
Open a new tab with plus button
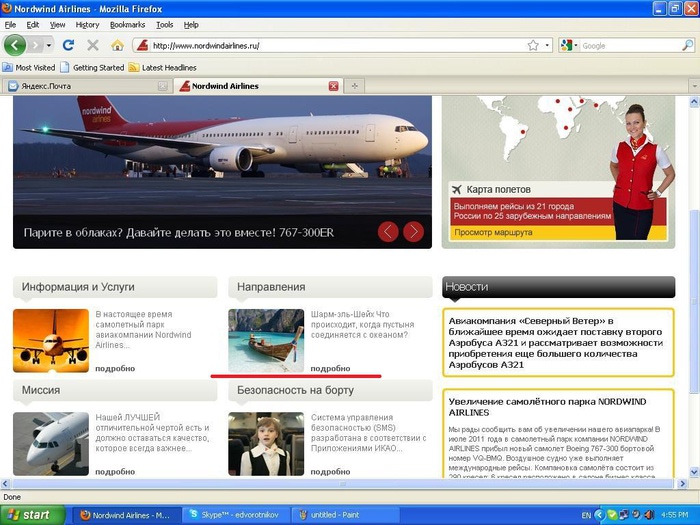point(354,86)
